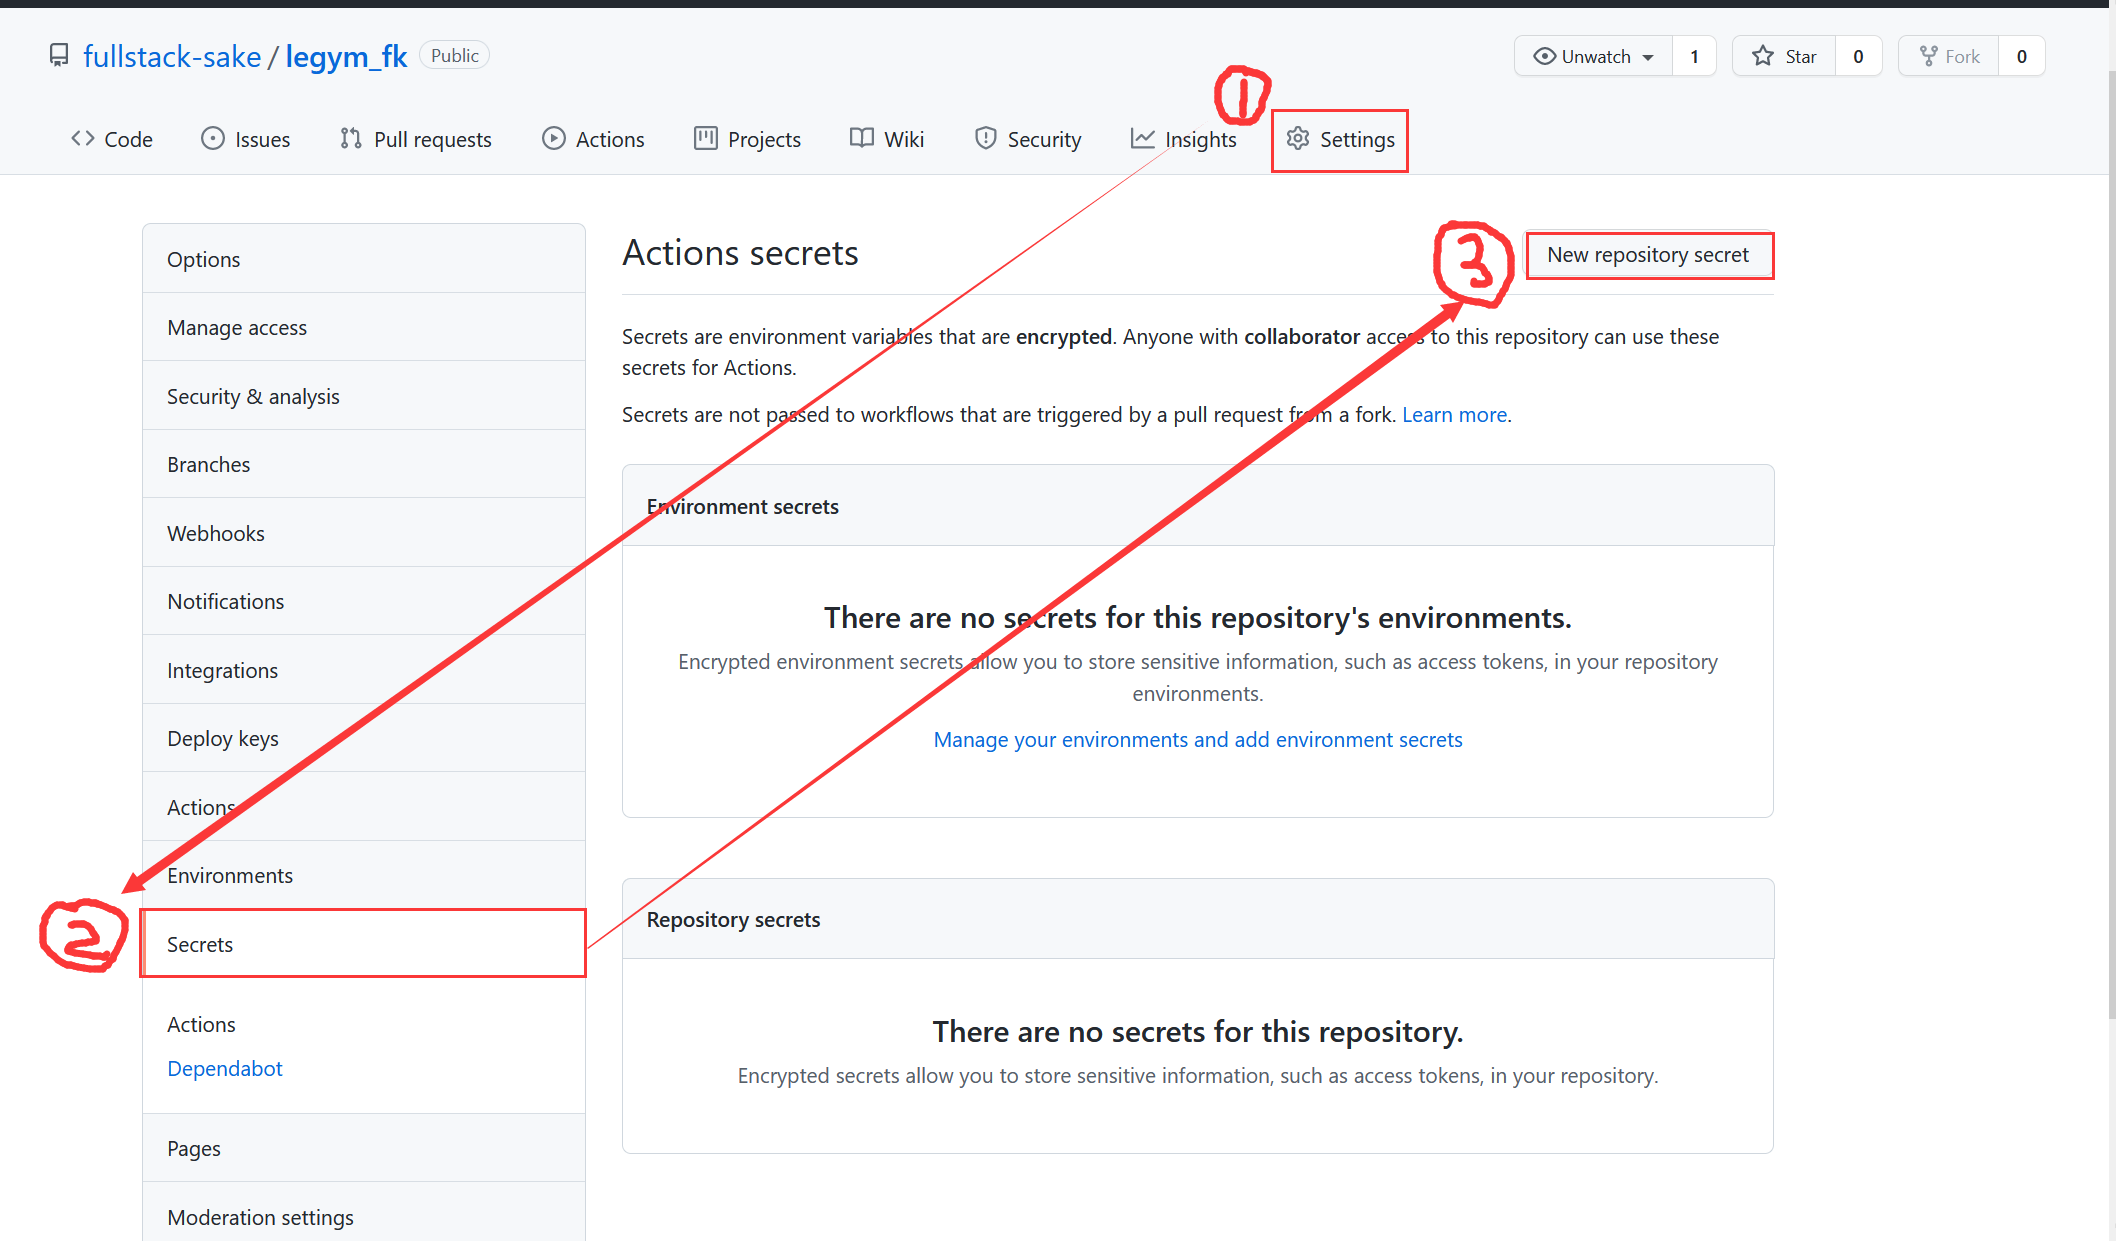Click the fullstack-sake owner link

pyautogui.click(x=172, y=57)
